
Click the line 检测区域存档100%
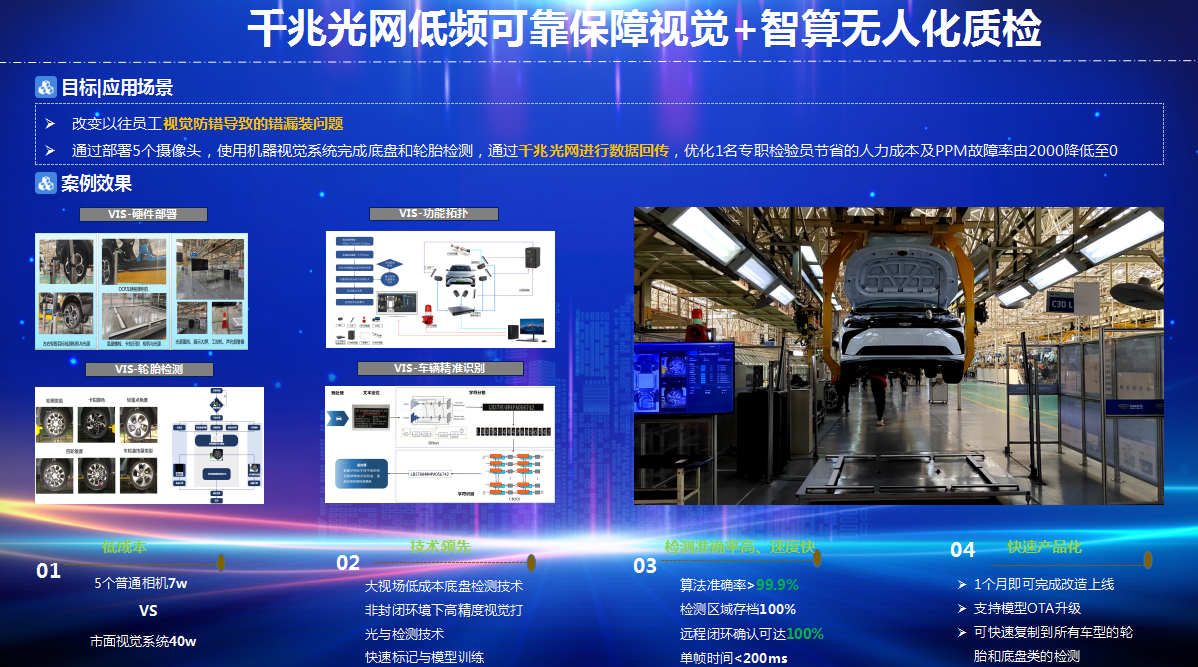coord(737,610)
